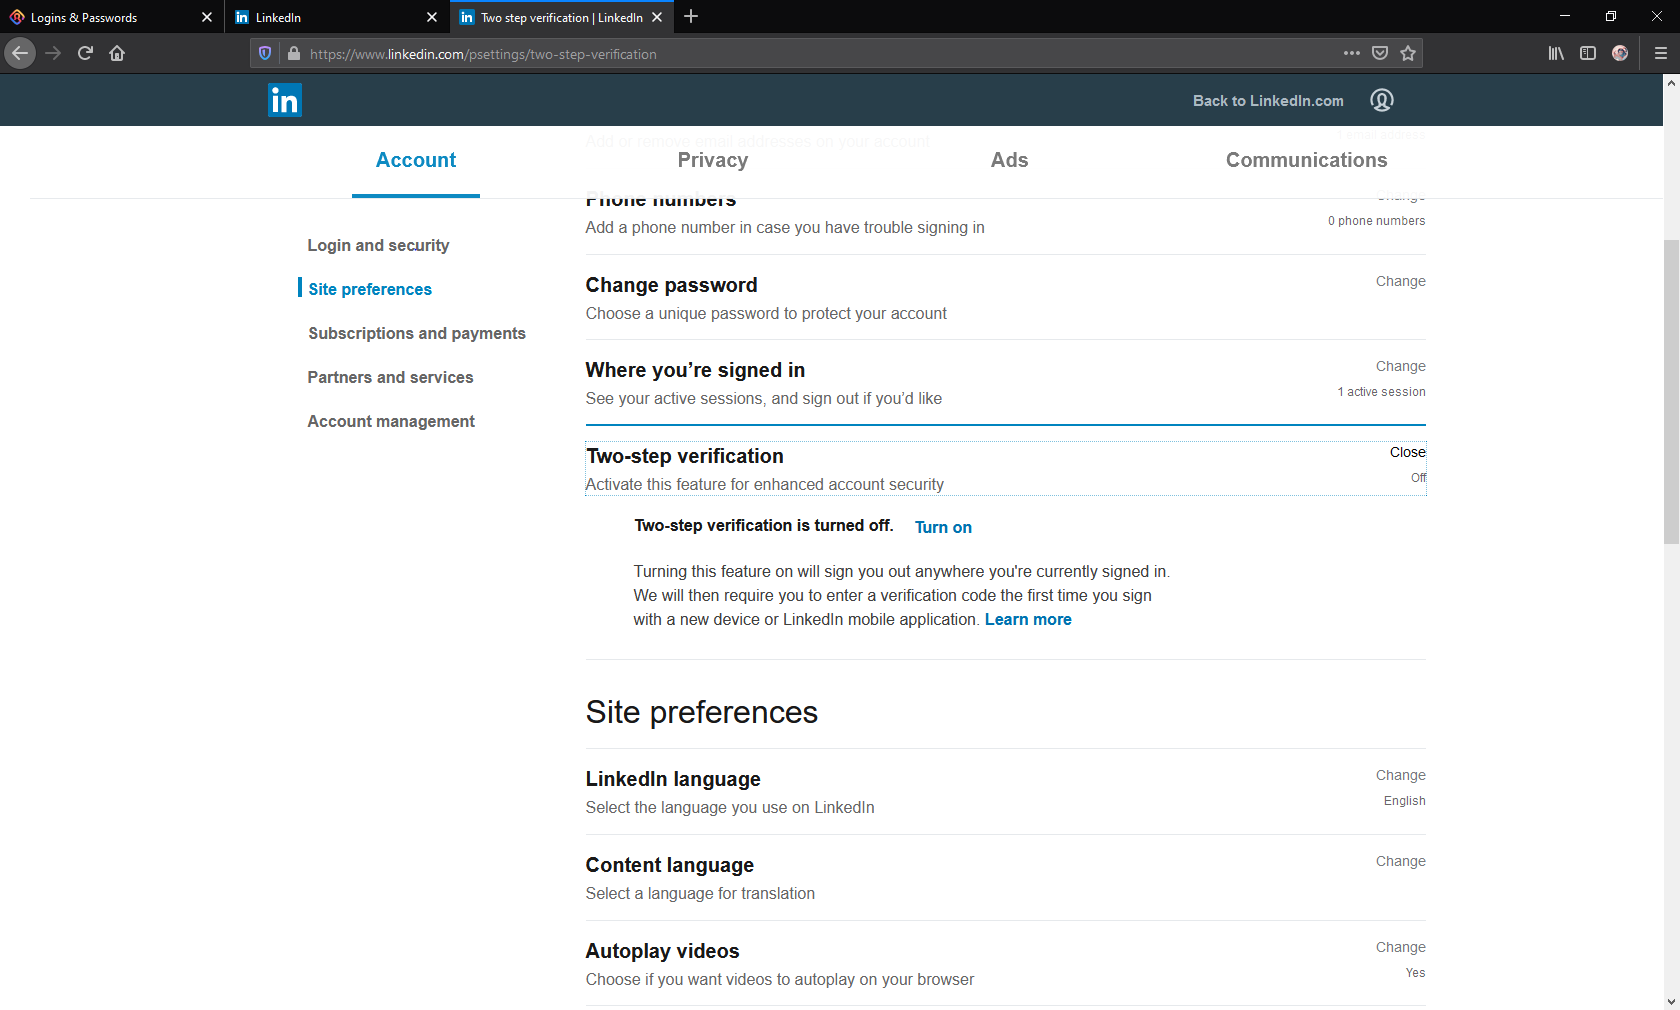Click Back to LinkedIn.com link
The height and width of the screenshot is (1010, 1680).
[x=1268, y=101]
